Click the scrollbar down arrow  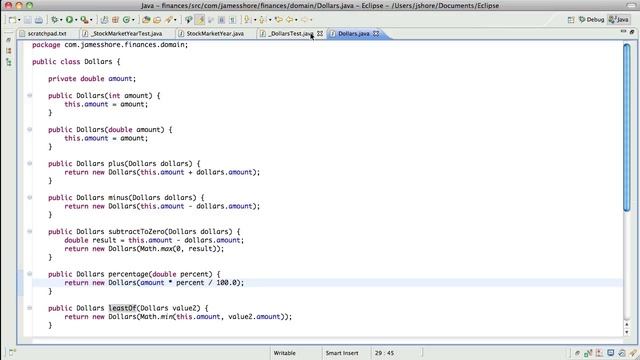pyautogui.click(x=627, y=332)
